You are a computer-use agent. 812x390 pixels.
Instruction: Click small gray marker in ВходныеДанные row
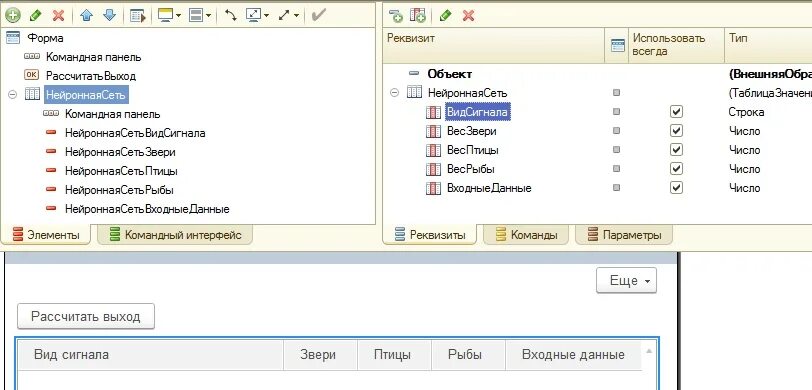tap(616, 188)
